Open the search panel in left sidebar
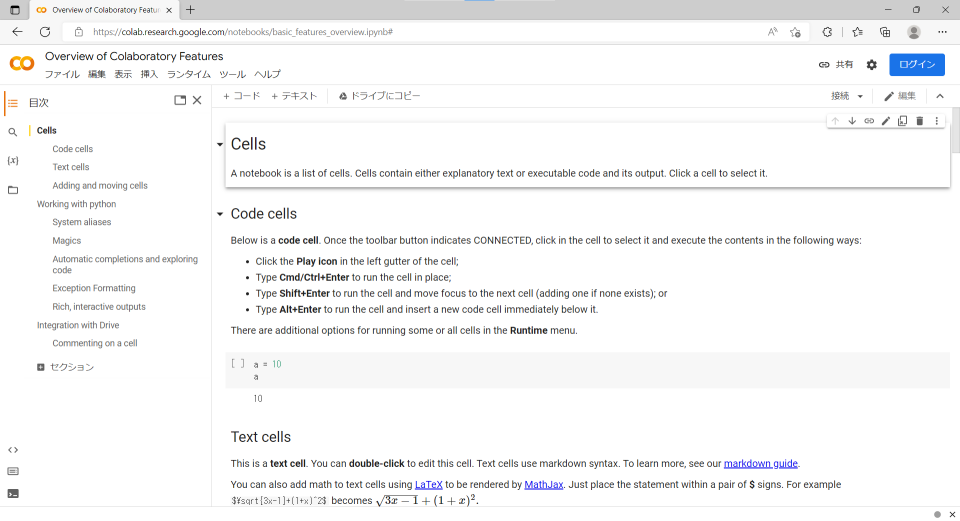The image size is (960, 521). coord(13,132)
